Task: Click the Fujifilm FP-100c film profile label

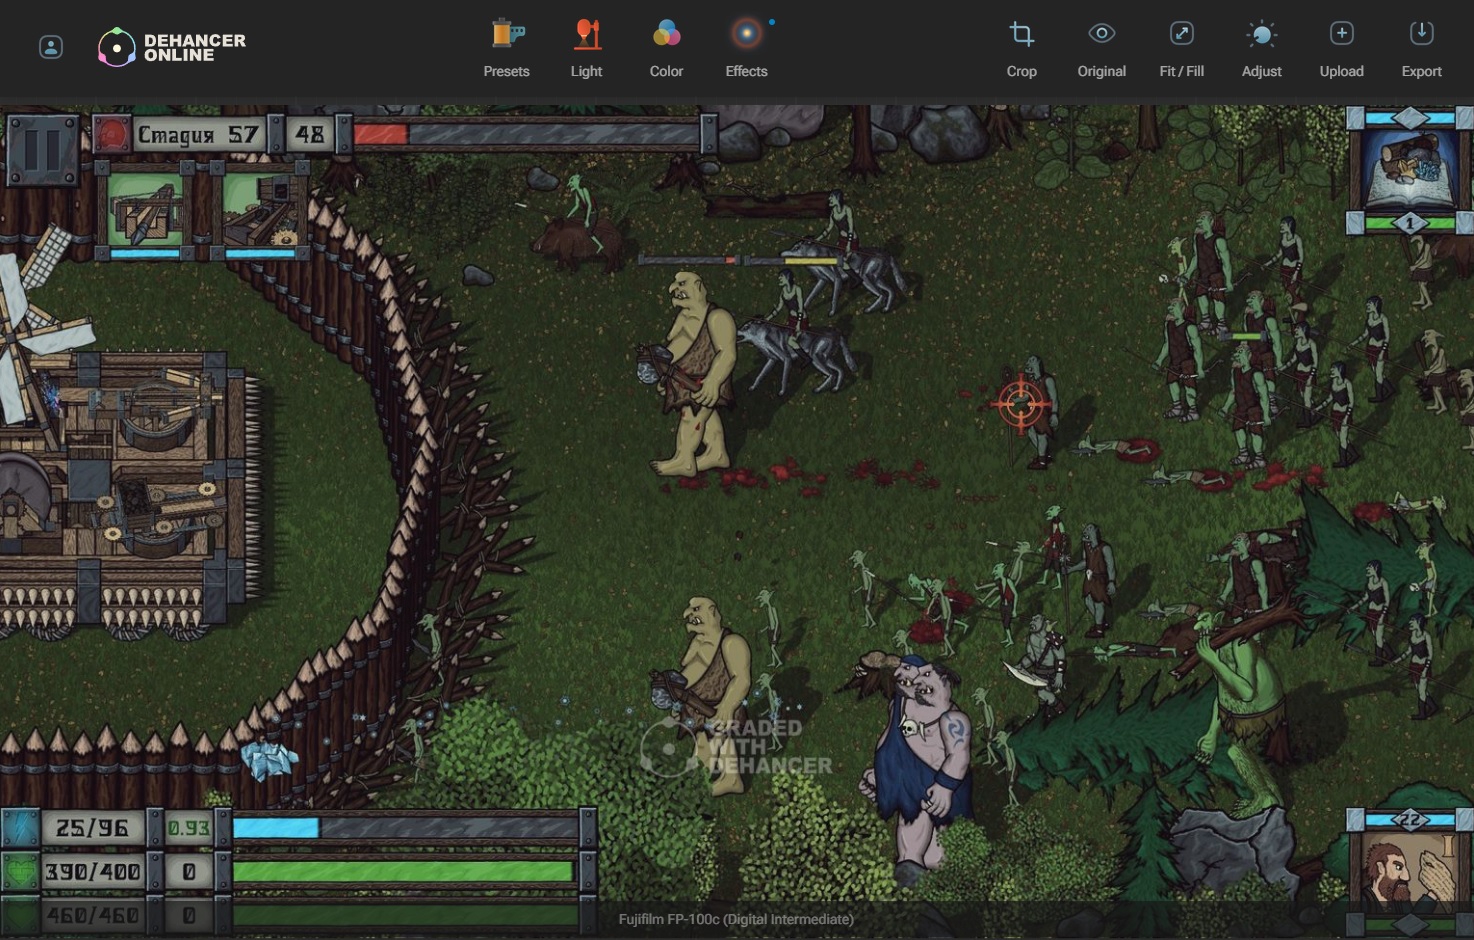Action: pyautogui.click(x=736, y=919)
